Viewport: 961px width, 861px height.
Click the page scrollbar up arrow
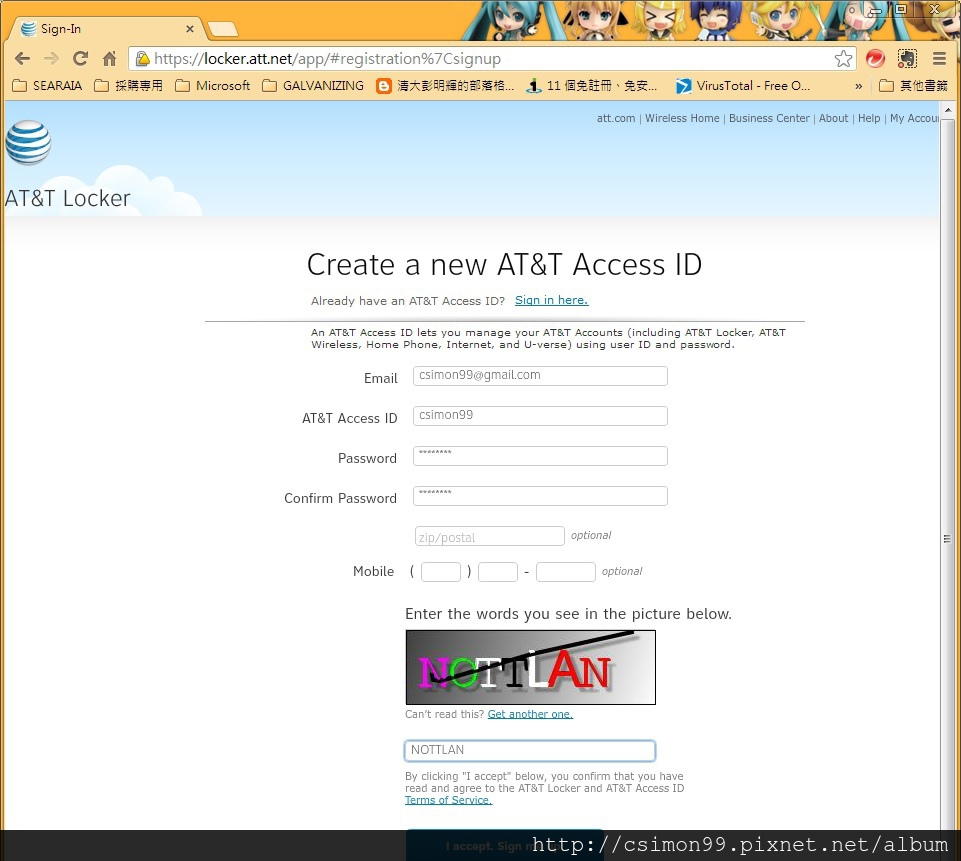tap(948, 111)
